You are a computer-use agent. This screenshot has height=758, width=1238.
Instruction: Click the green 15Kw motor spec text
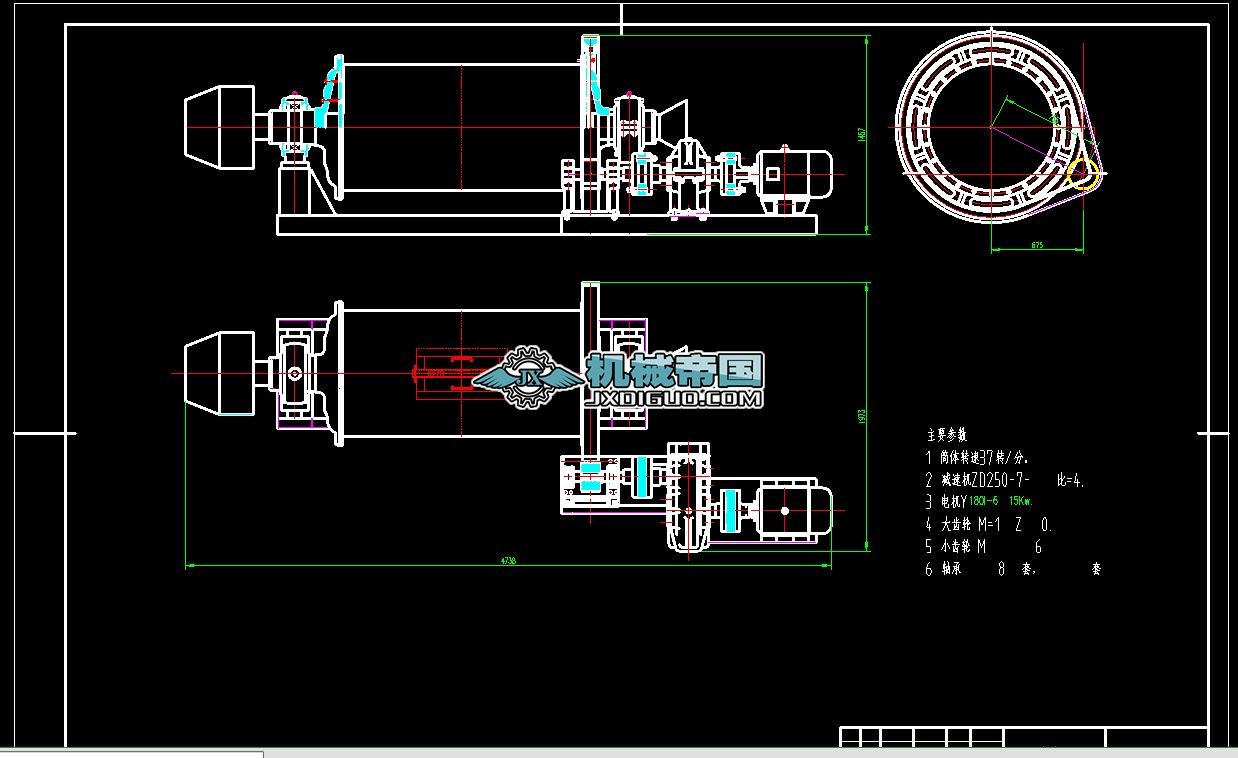coord(1020,502)
